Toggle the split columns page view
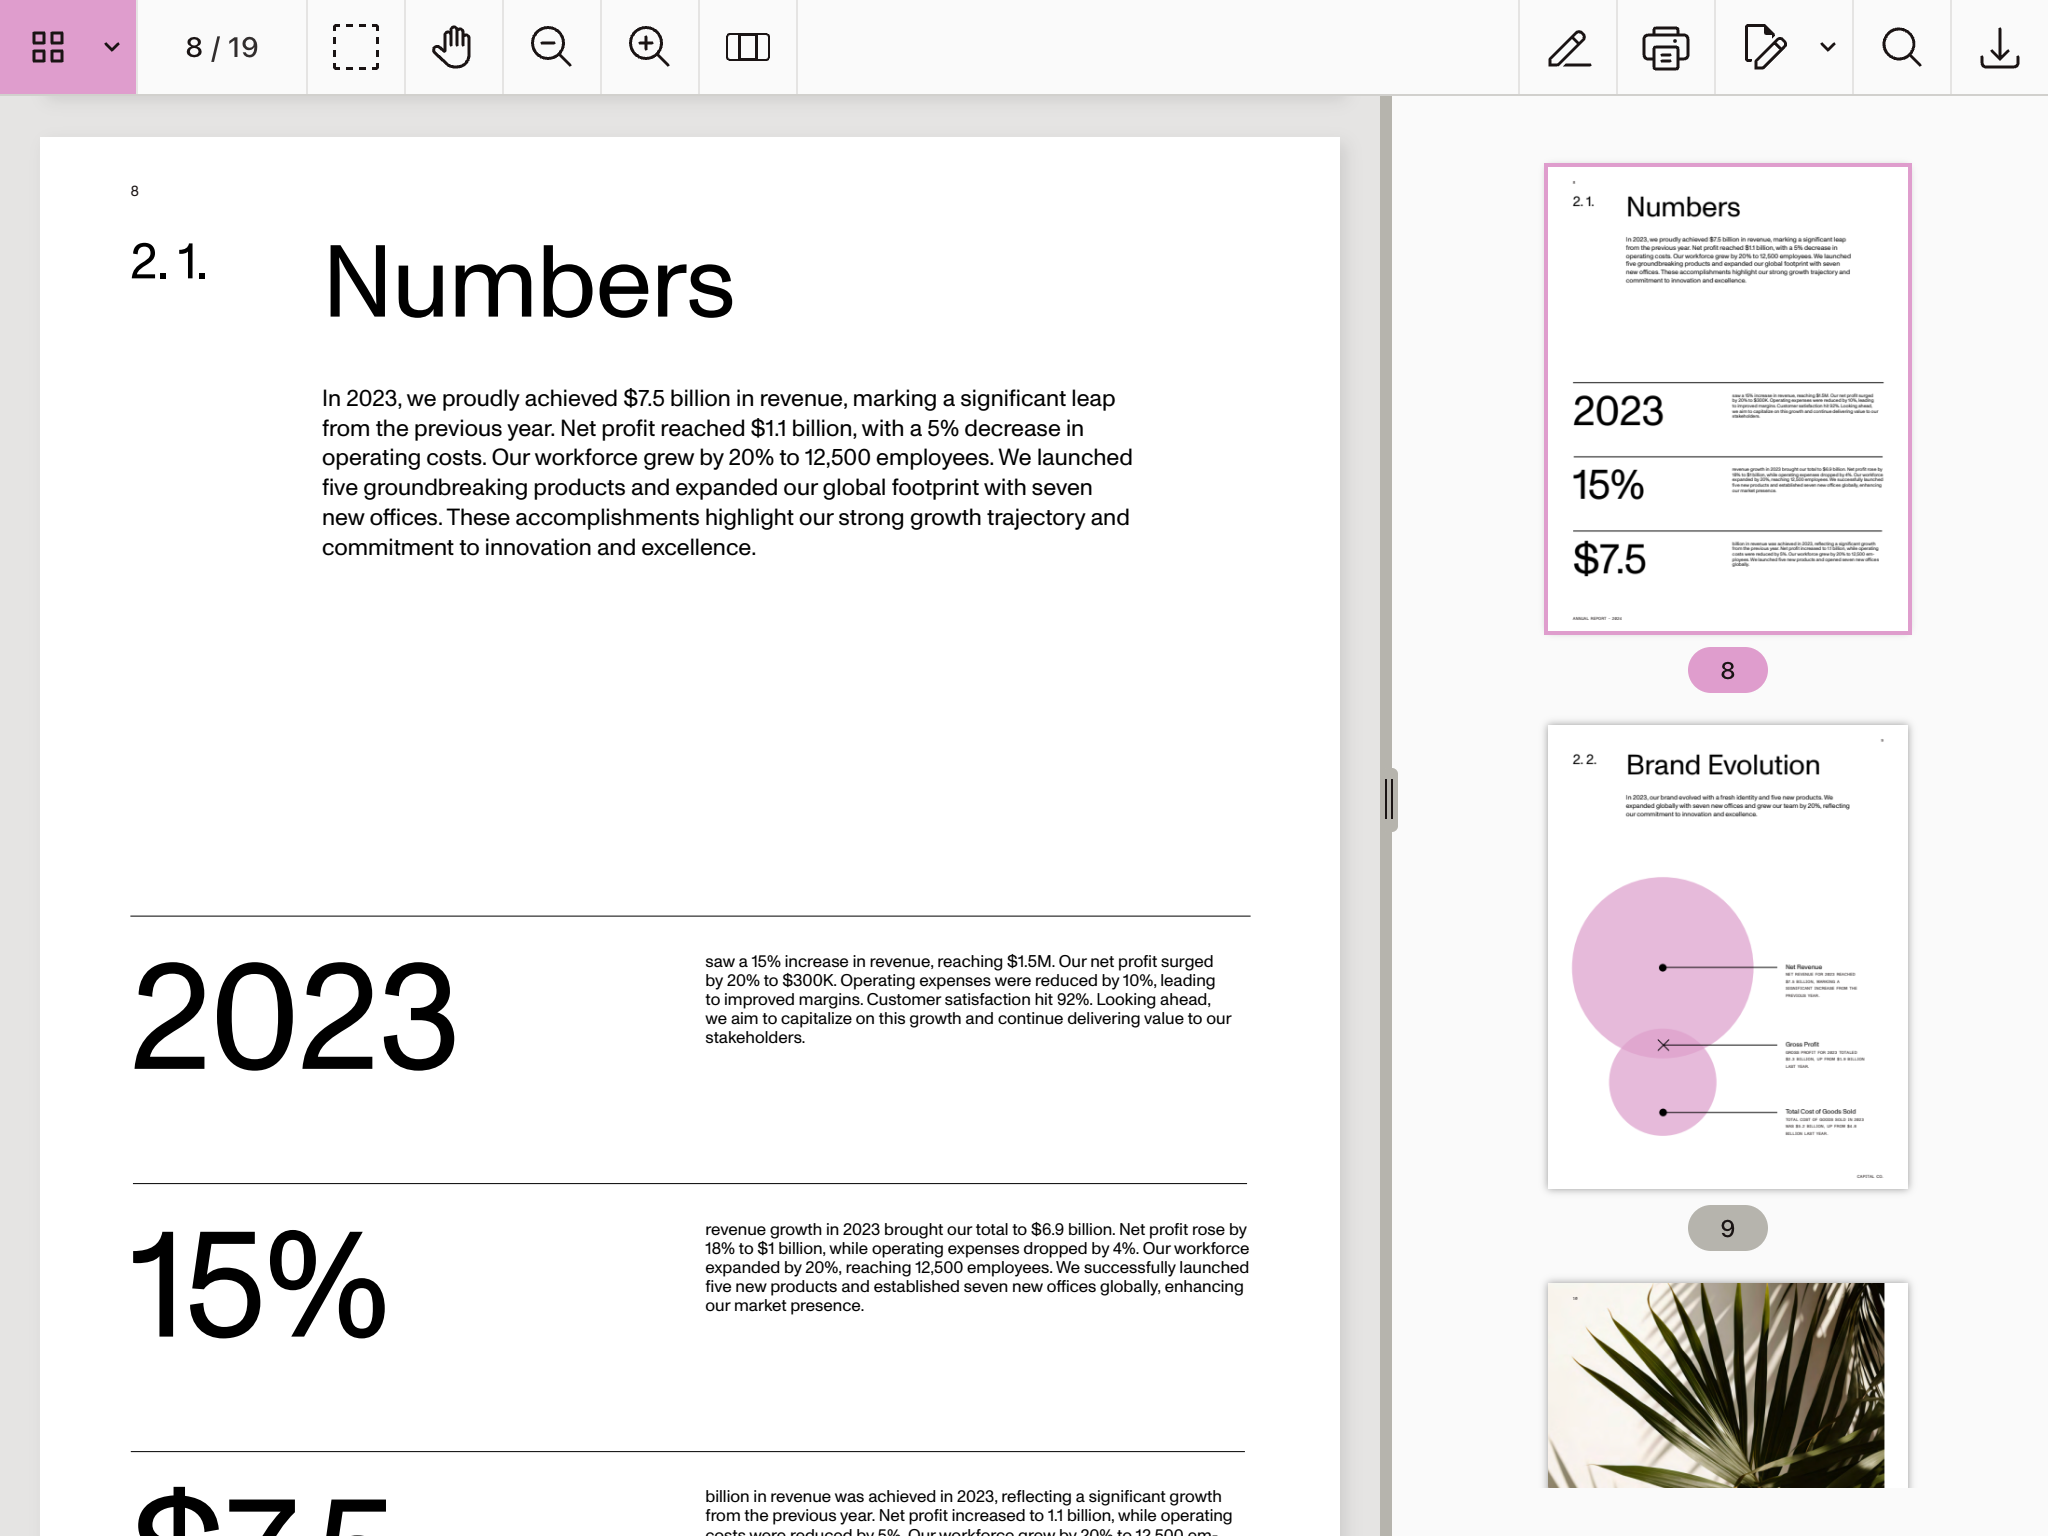 click(x=747, y=47)
